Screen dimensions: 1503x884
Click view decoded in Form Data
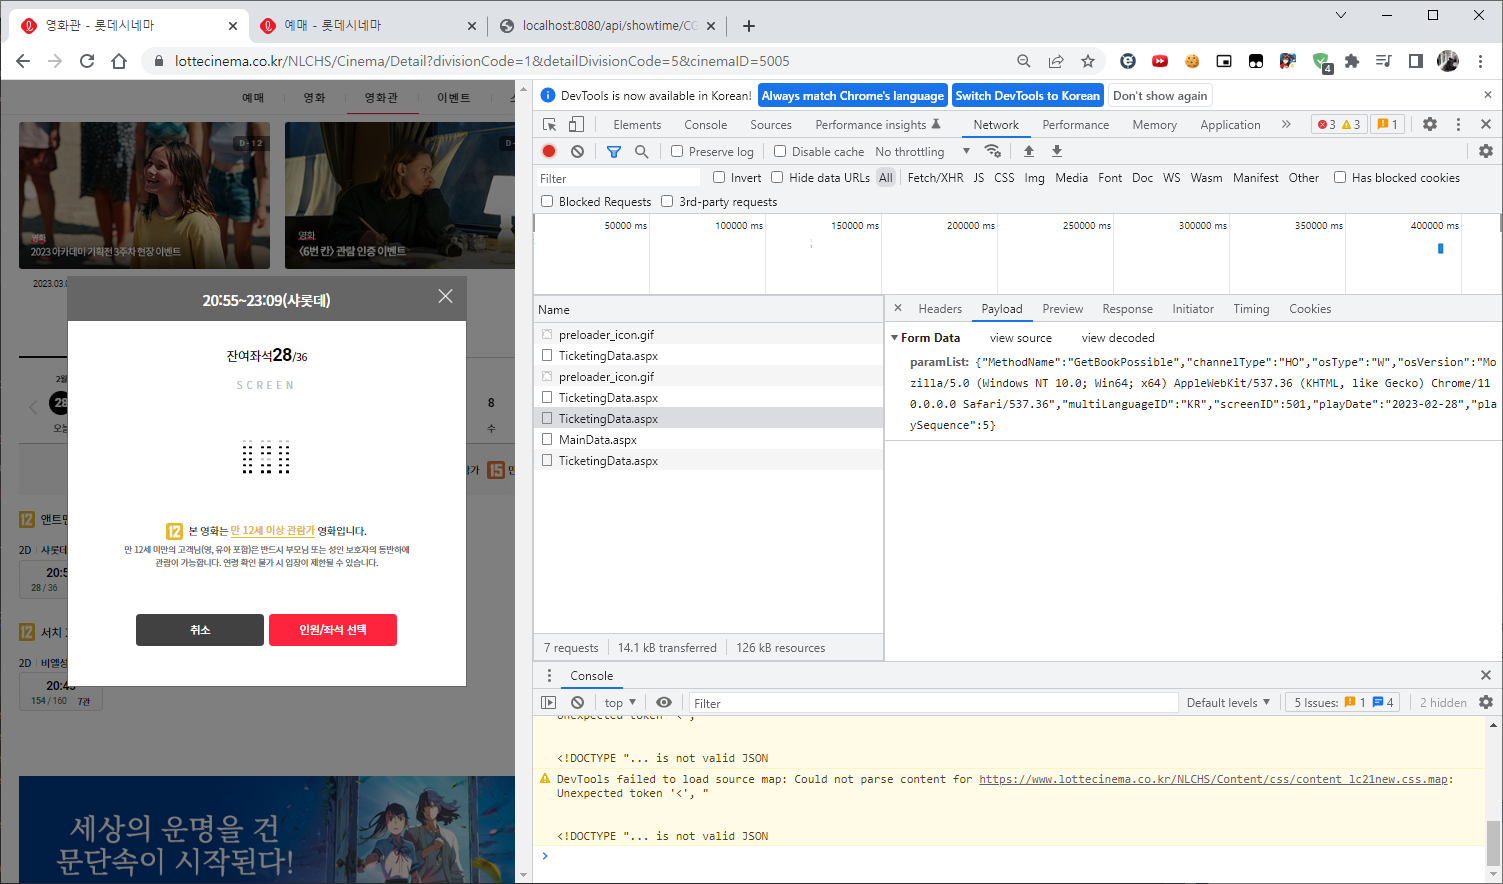coord(1118,338)
